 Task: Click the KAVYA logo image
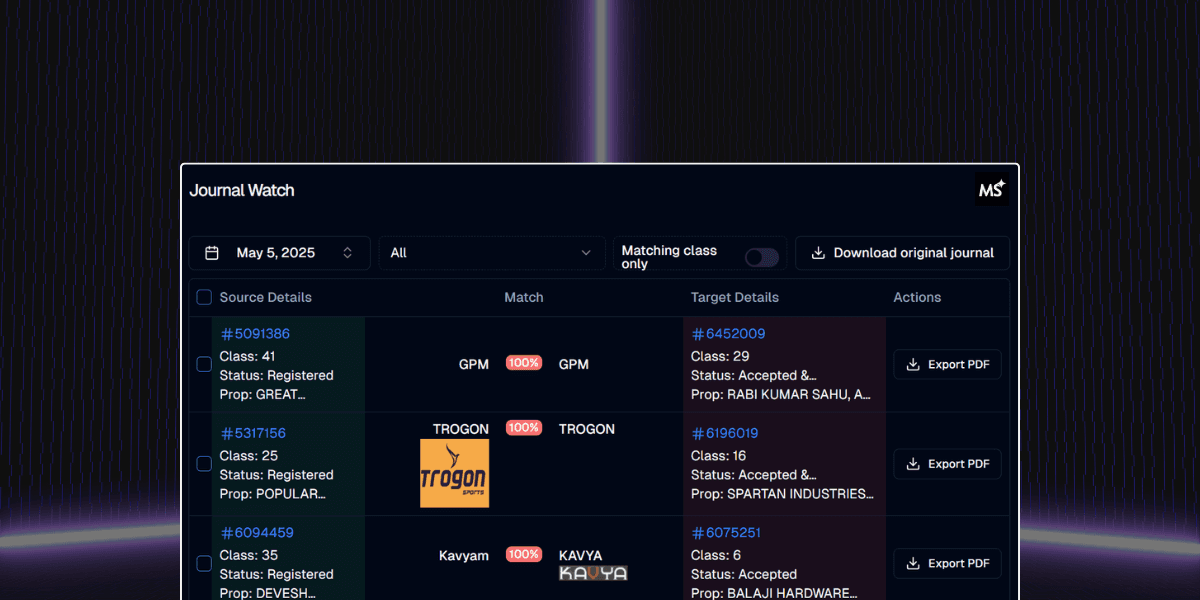(x=592, y=573)
